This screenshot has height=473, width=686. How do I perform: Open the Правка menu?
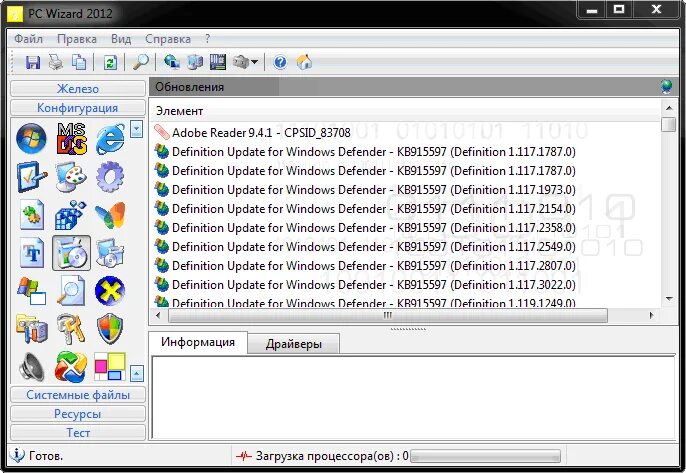[x=77, y=39]
